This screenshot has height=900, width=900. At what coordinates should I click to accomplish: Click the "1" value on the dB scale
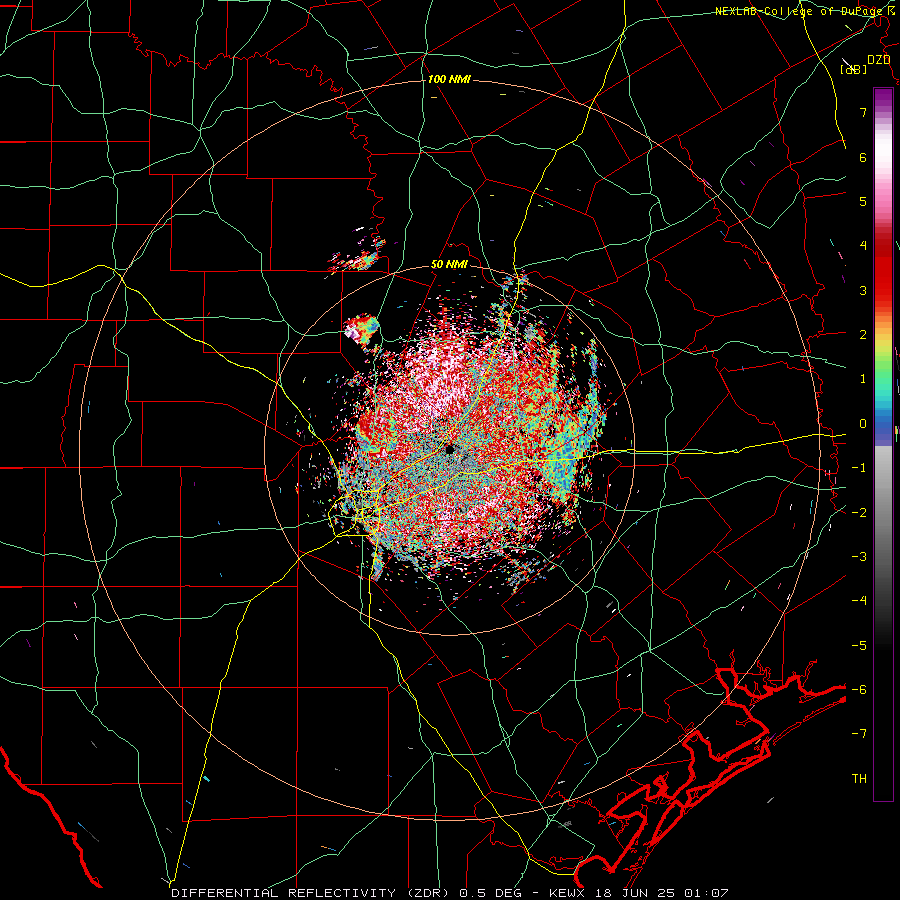click(863, 379)
